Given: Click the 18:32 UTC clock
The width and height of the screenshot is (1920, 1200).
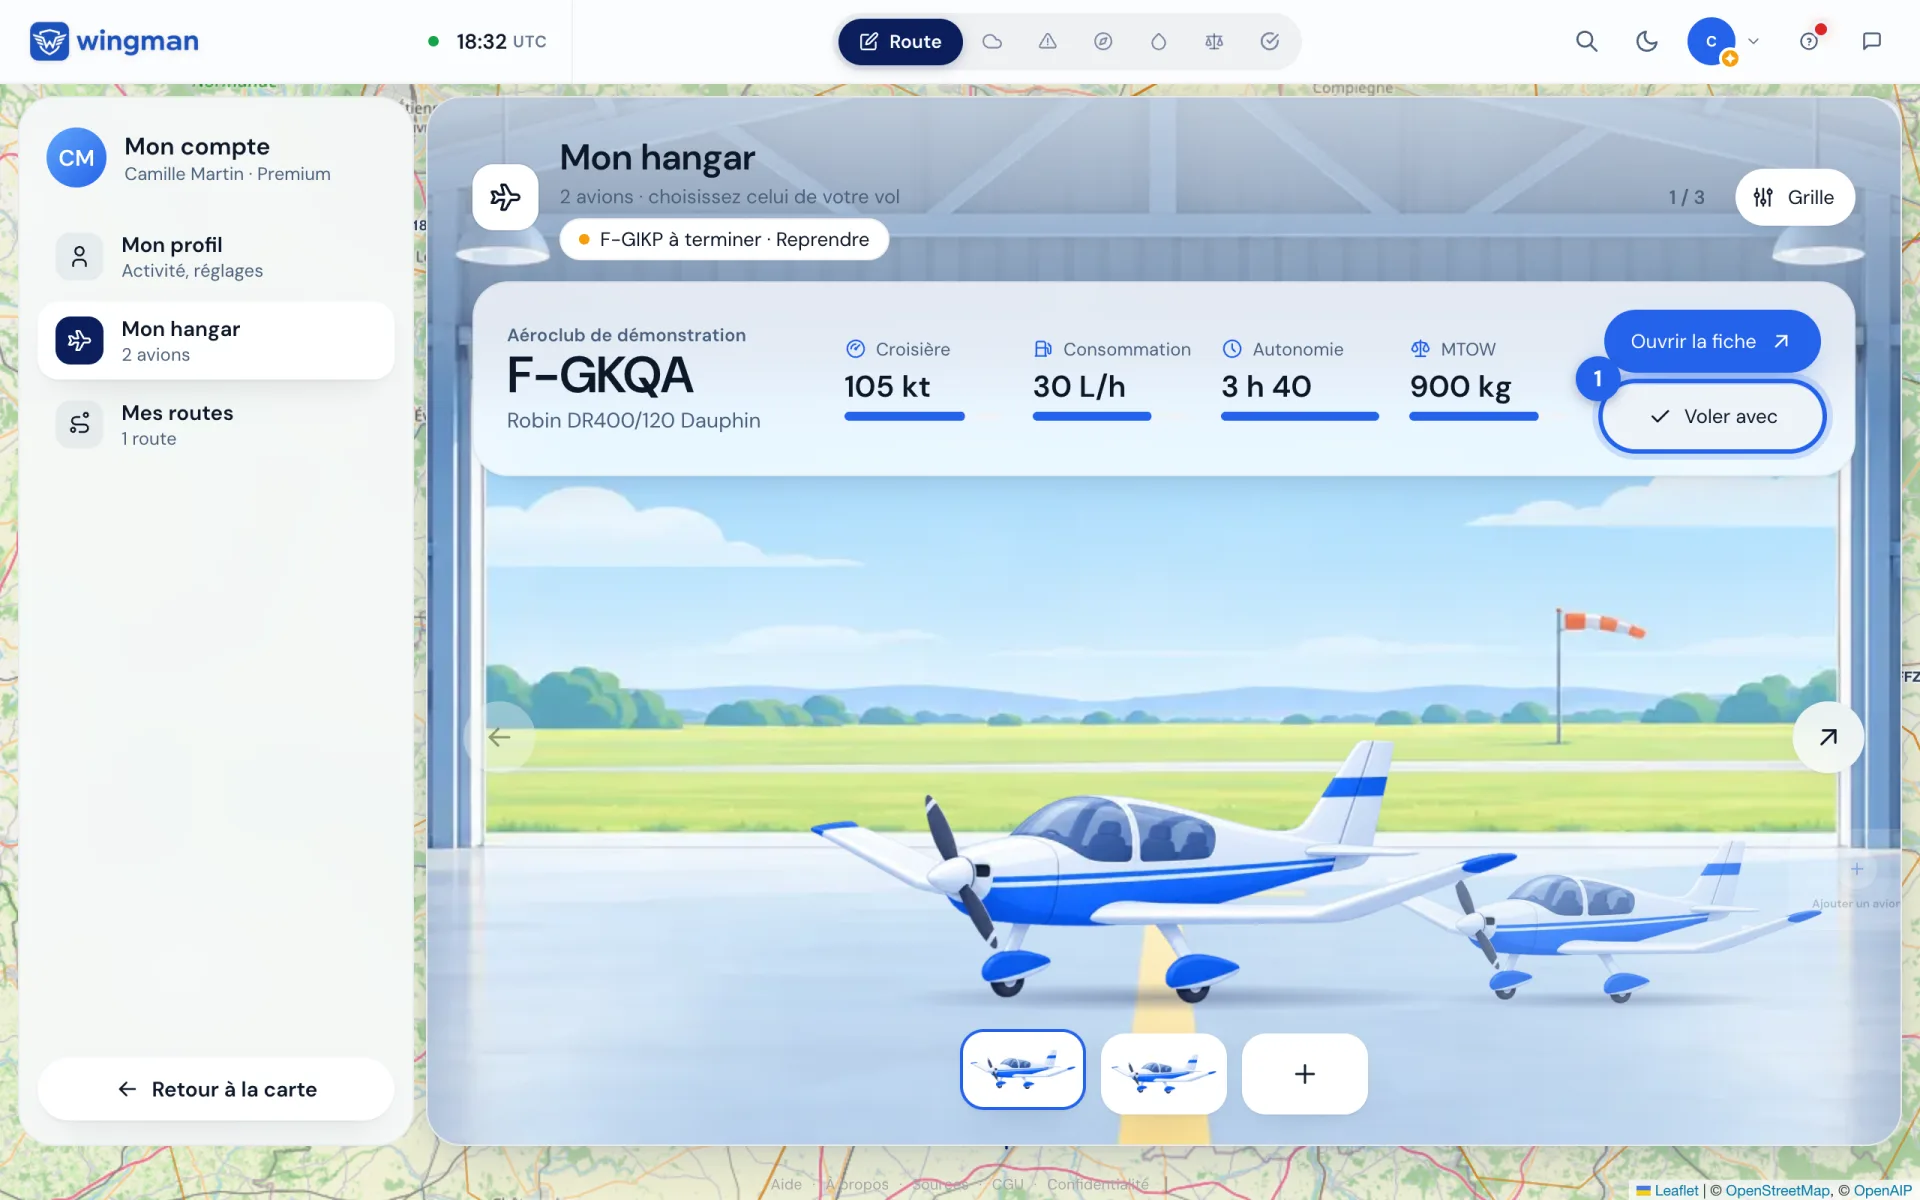Looking at the screenshot, I should 501,41.
